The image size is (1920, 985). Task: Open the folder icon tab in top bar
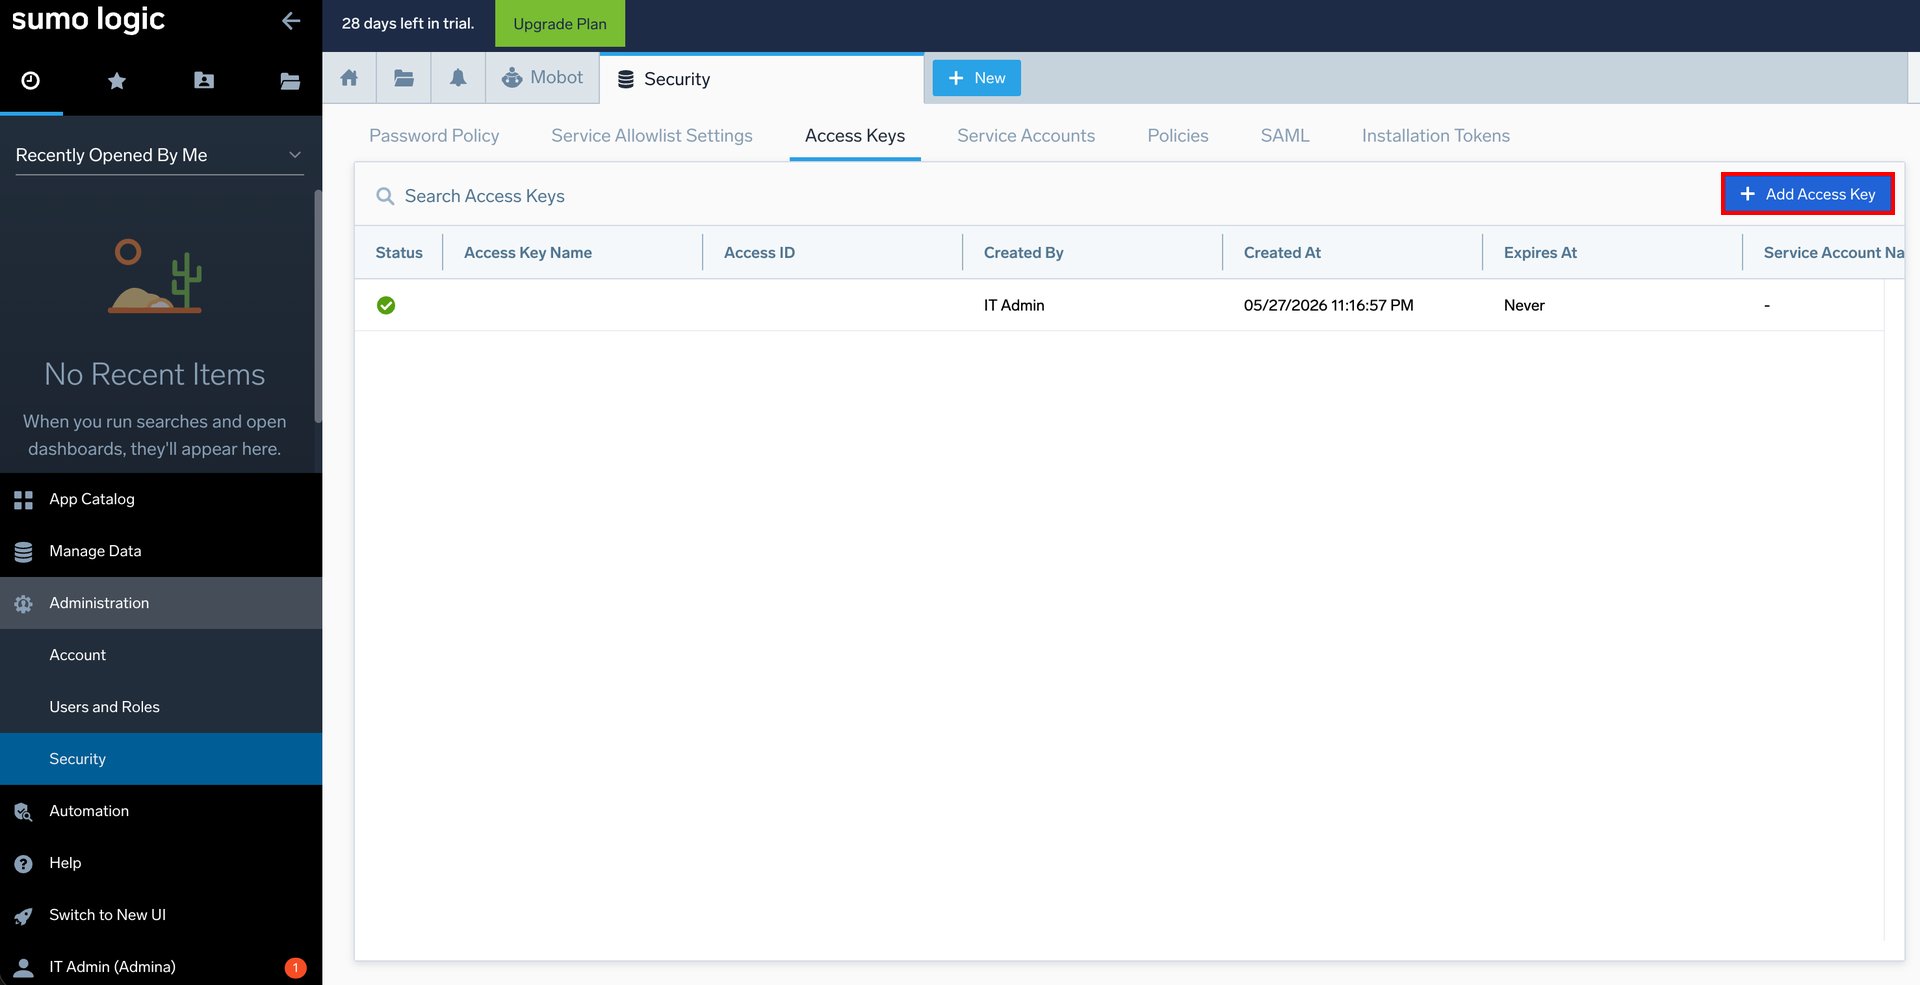pyautogui.click(x=404, y=78)
